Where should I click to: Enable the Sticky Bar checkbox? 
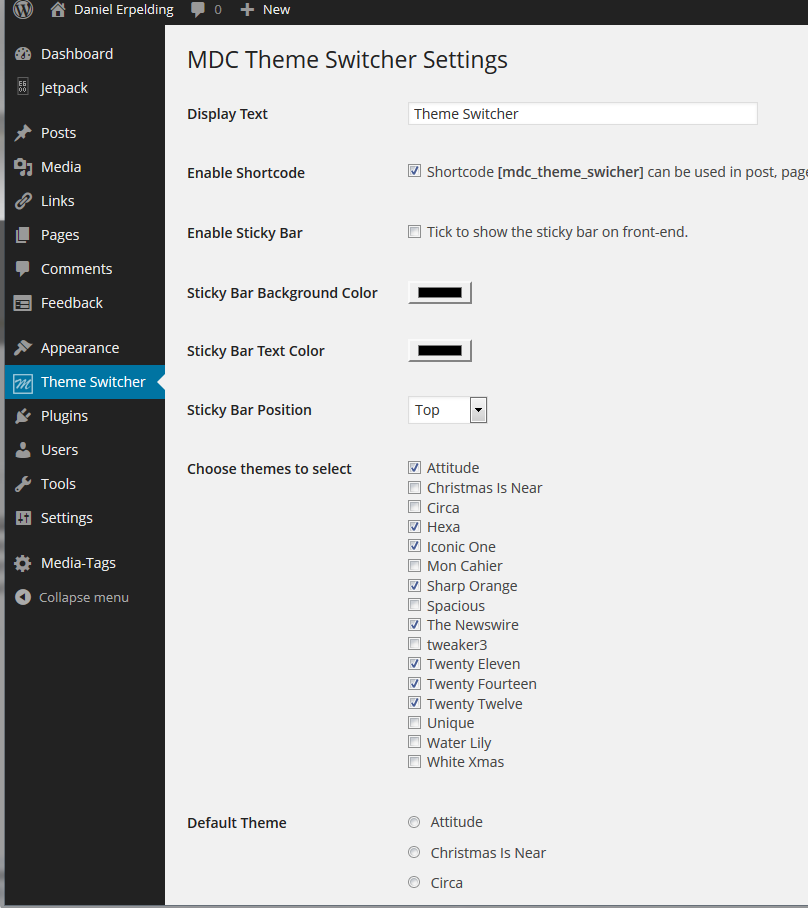coord(414,232)
